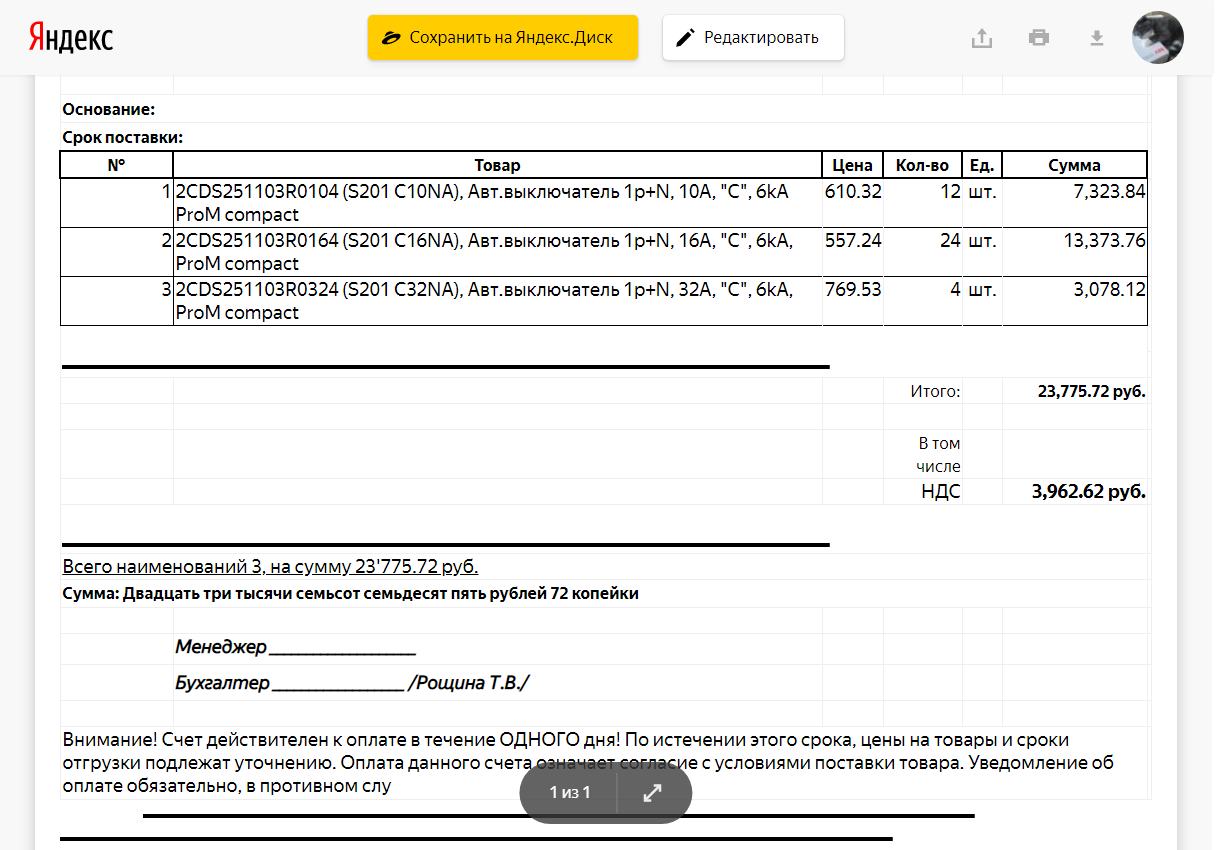The width and height of the screenshot is (1230, 850).
Task: Click underlined 'Всего наименований 3' line
Action: tap(270, 567)
